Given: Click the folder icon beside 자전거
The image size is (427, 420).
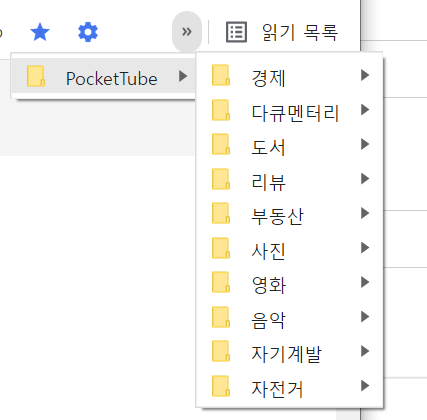Looking at the screenshot, I should point(221,386).
